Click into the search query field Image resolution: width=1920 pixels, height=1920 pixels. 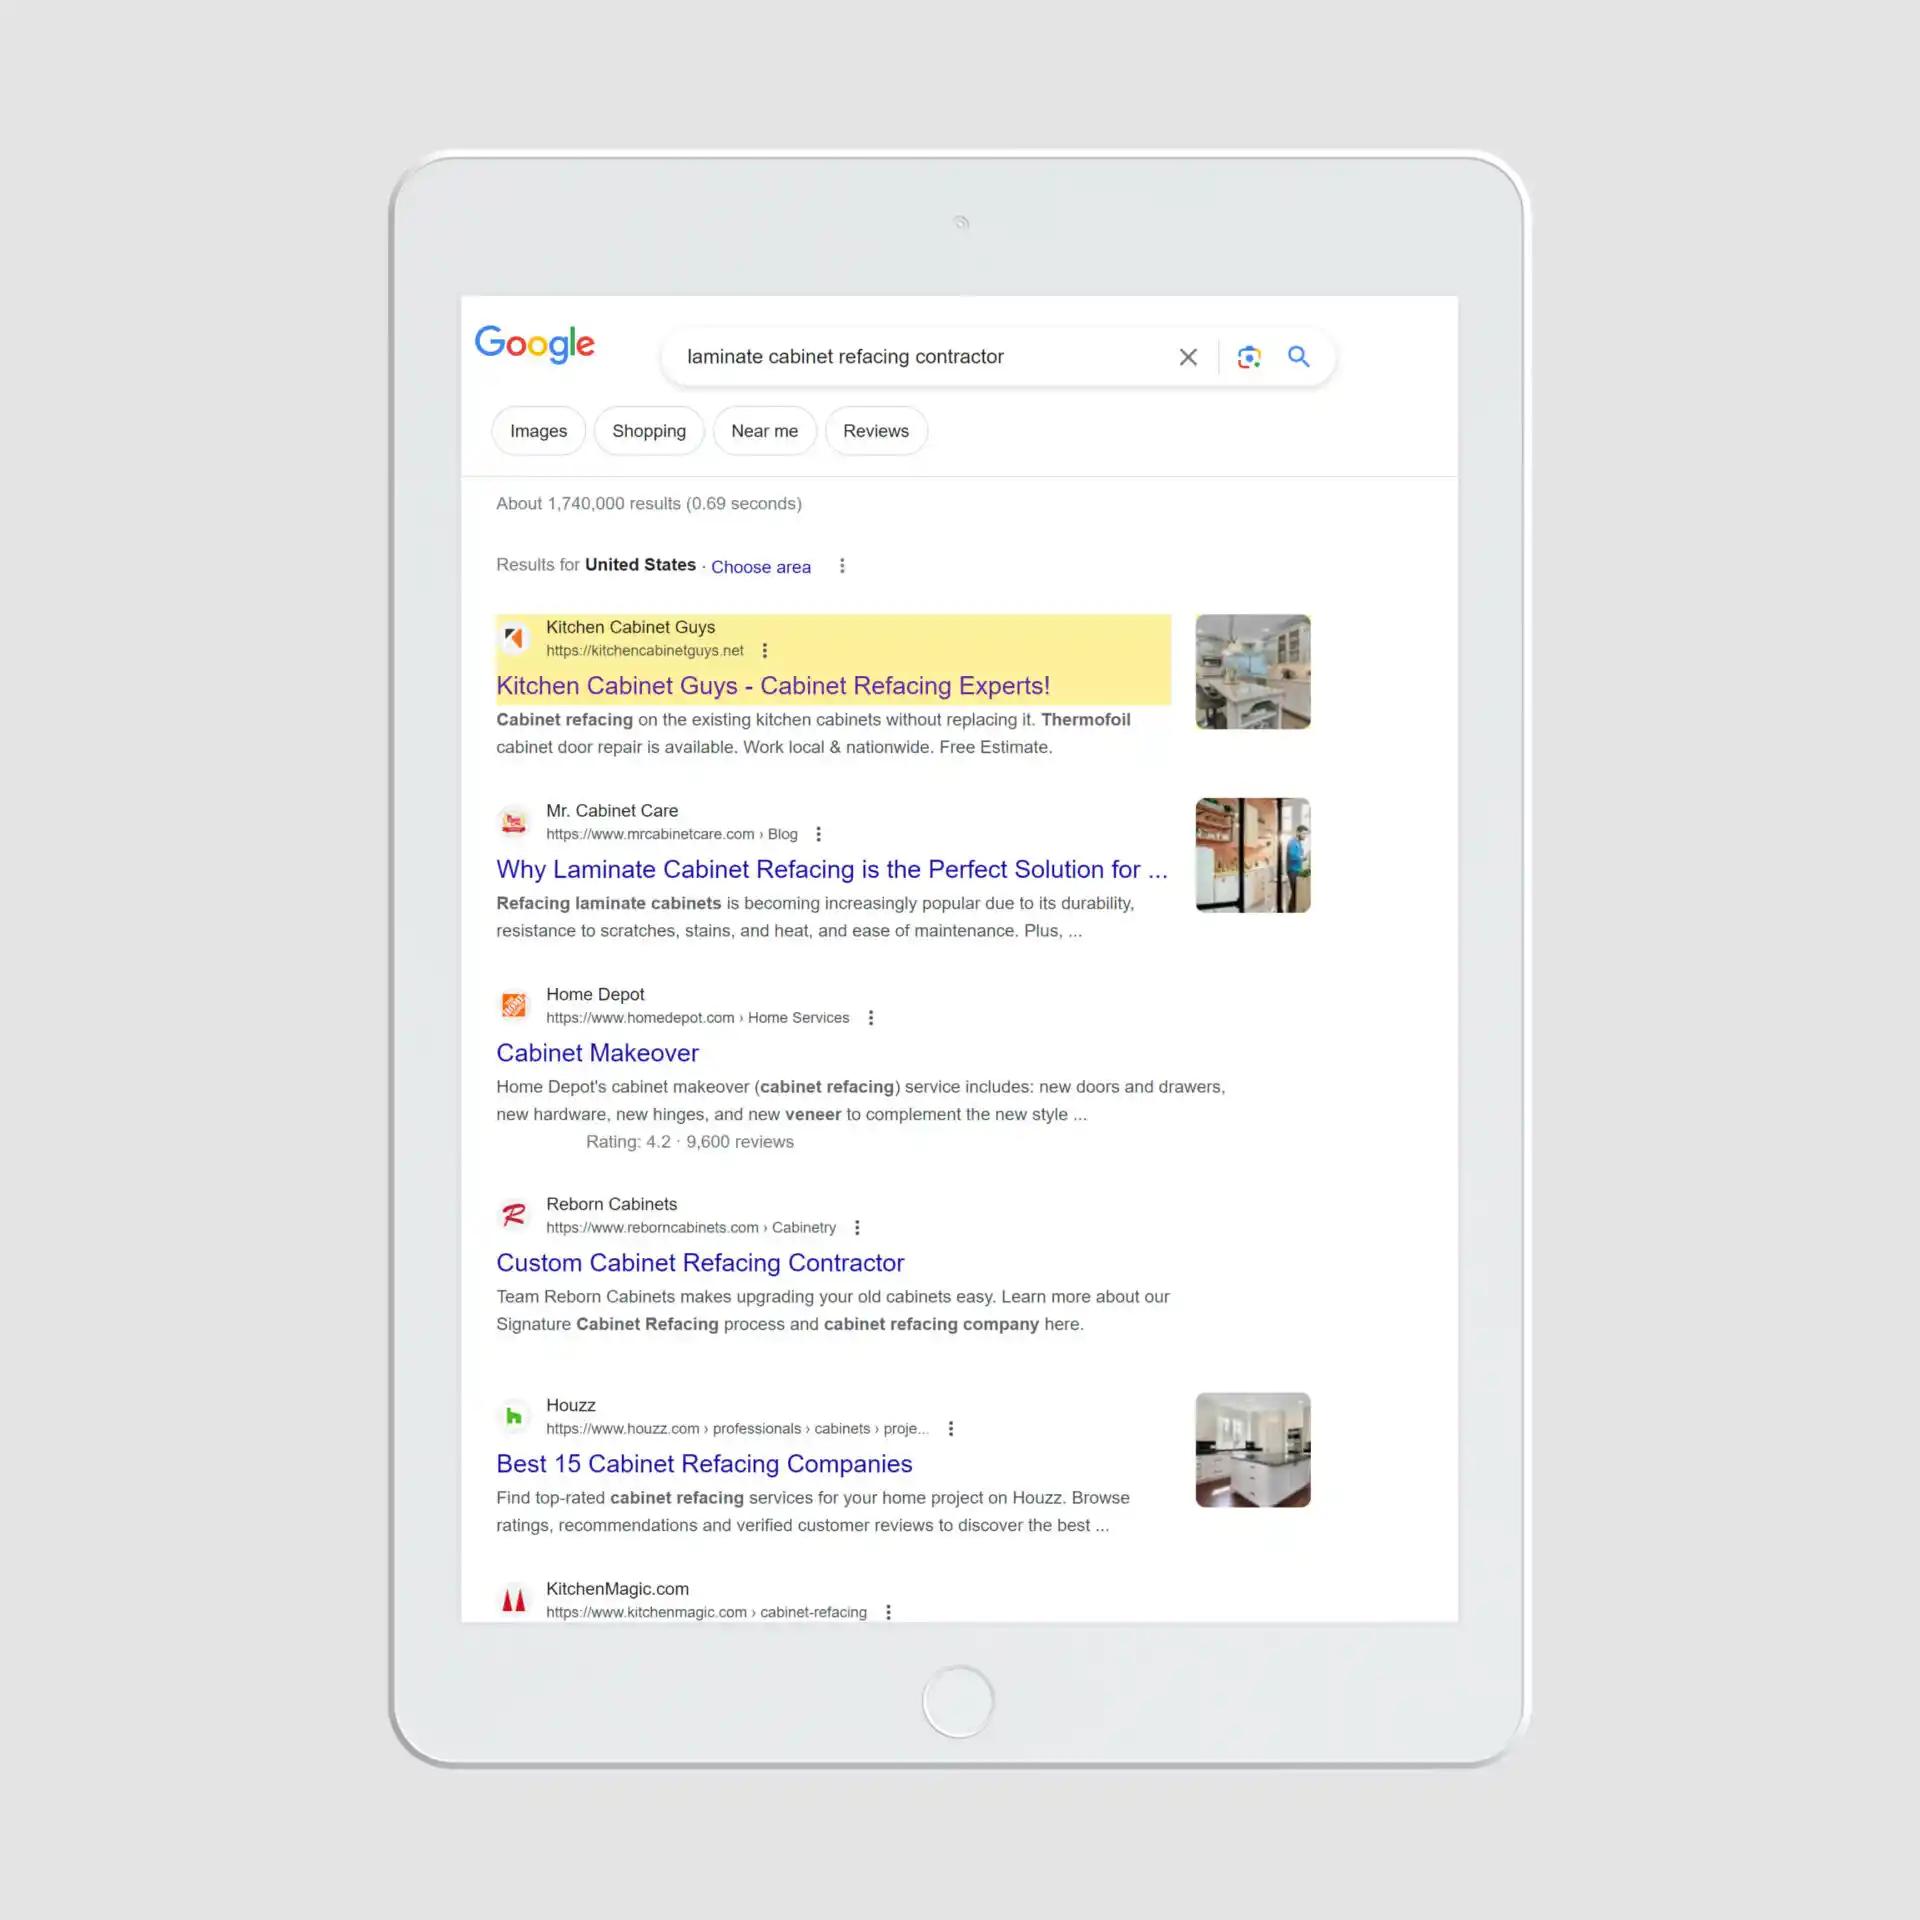pos(900,357)
